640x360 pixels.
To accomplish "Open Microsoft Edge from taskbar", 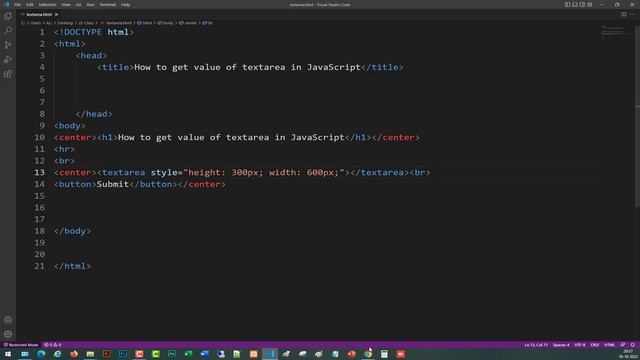I will pyautogui.click(x=41, y=354).
